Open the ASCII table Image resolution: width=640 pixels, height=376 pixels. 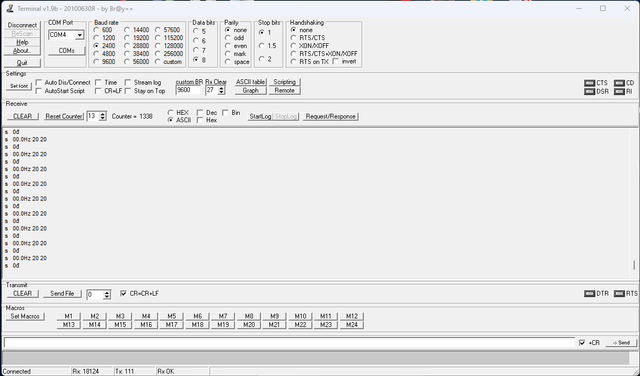coord(251,82)
